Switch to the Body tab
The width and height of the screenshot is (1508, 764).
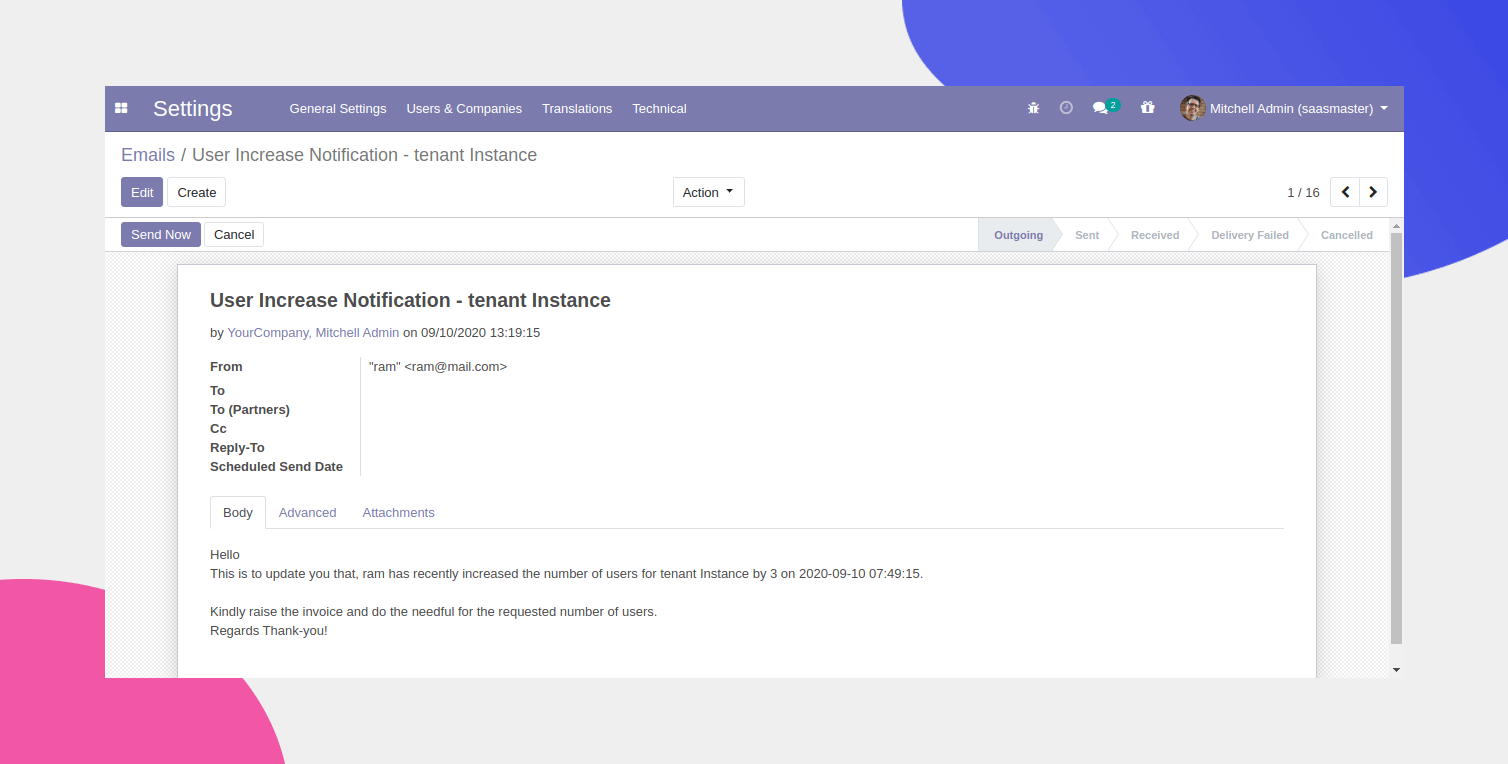(x=238, y=512)
